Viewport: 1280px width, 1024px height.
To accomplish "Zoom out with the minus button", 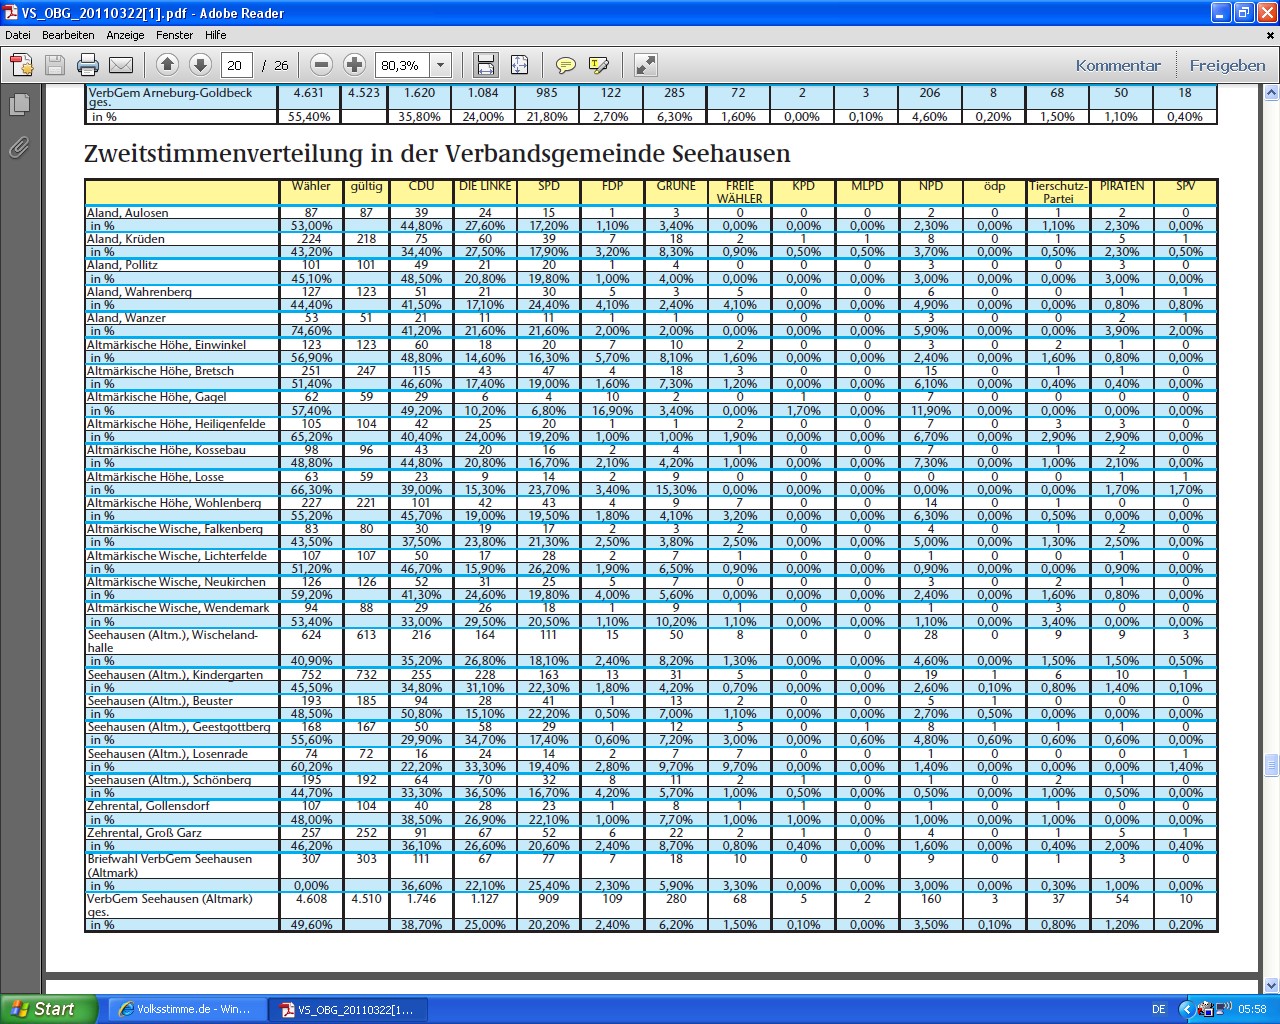I will tap(321, 66).
